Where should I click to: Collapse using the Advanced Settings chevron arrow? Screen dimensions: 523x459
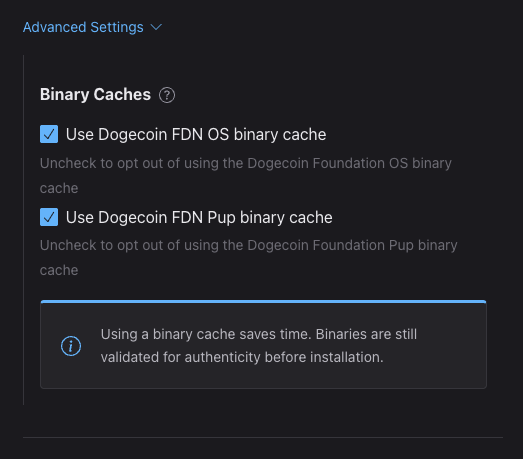[x=156, y=27]
